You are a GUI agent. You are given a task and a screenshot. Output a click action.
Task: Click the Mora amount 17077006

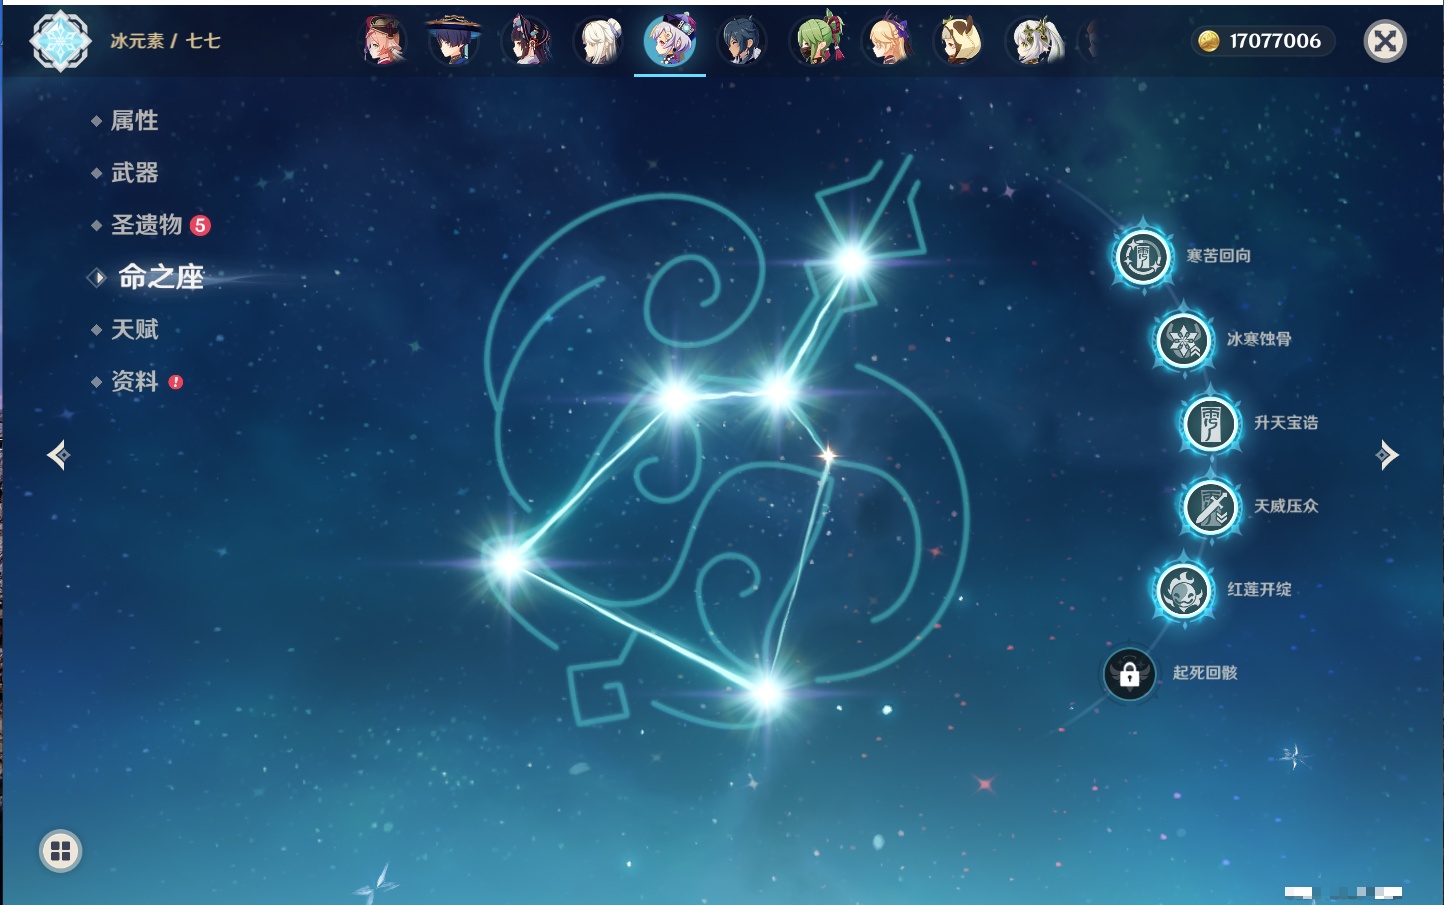pos(1275,41)
